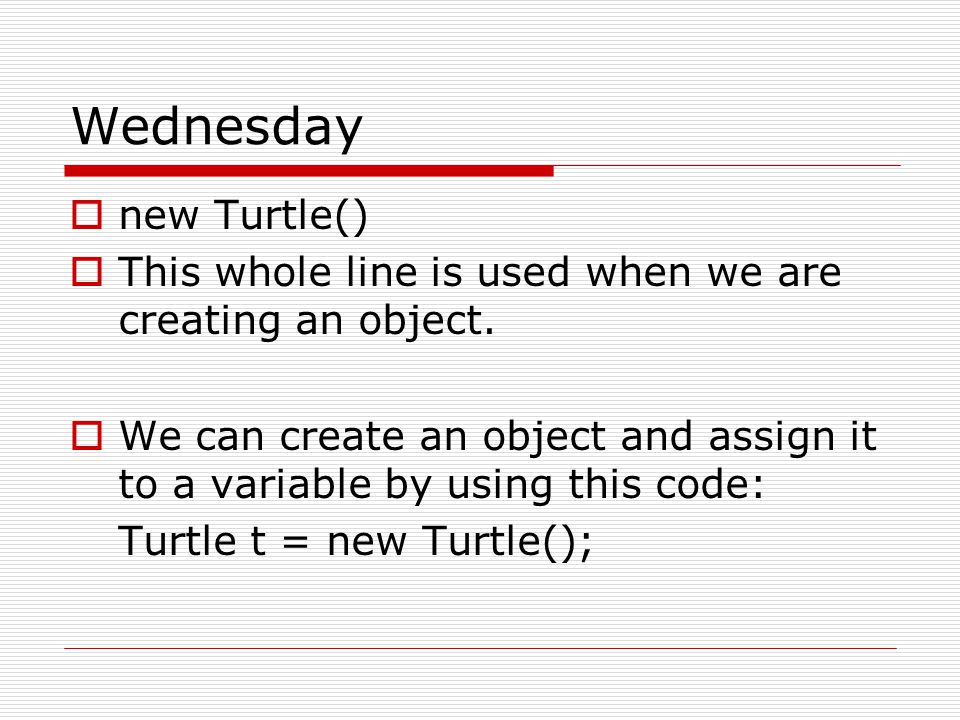960x720 pixels.
Task: Click the thin red line right of the thick bar
Action: (727, 165)
